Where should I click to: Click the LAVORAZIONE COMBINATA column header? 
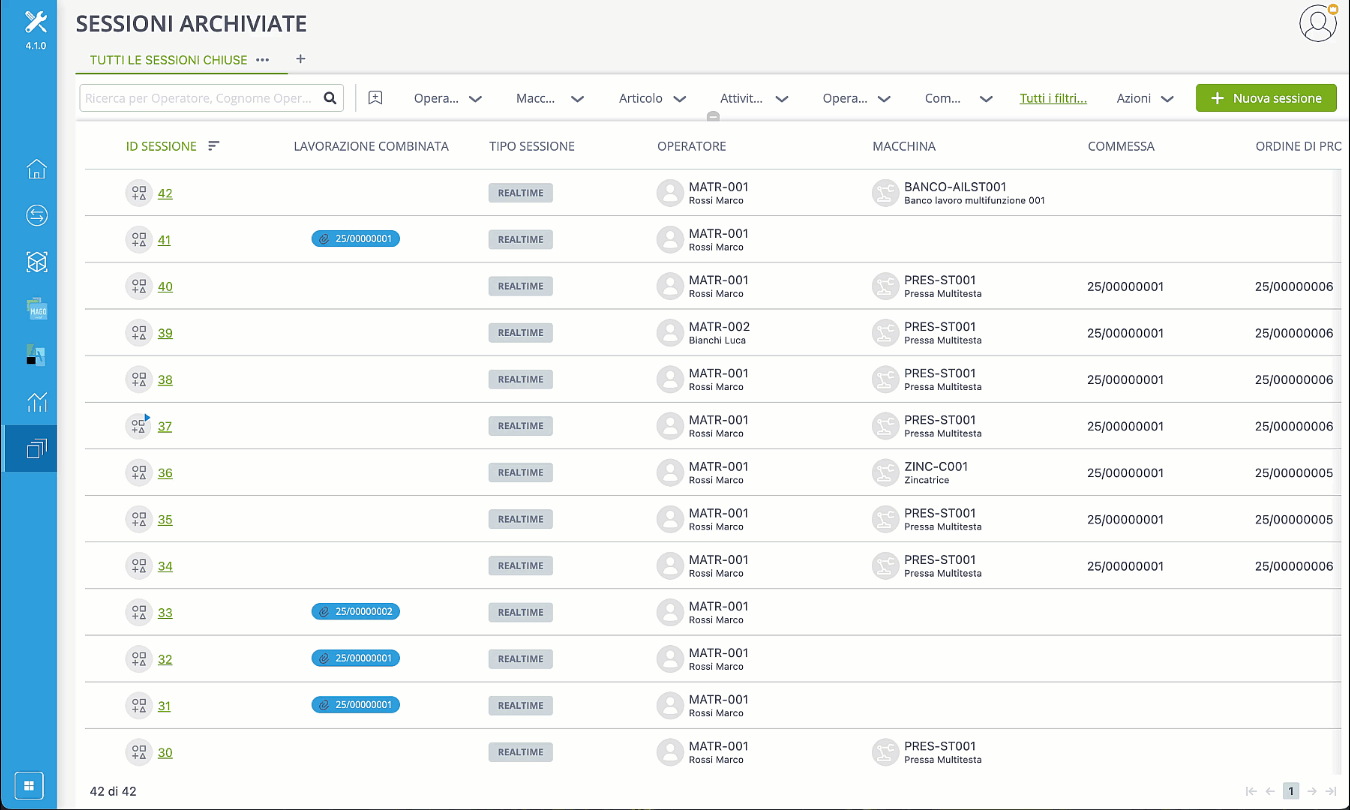(x=371, y=146)
